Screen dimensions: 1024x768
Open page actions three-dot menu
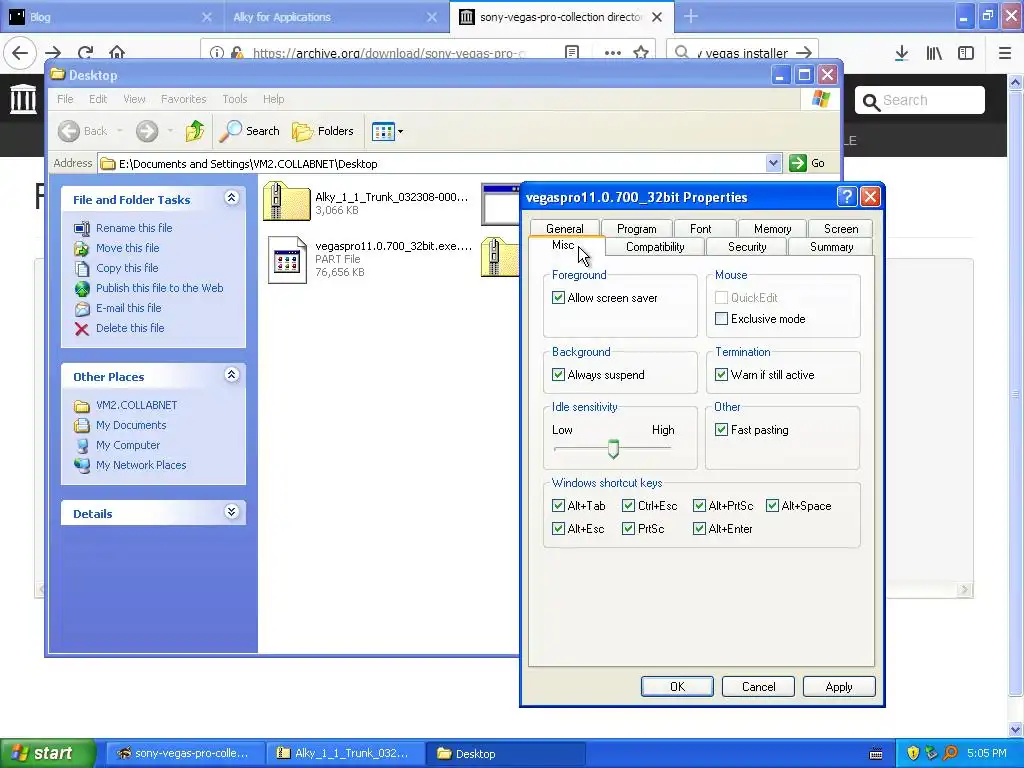tap(613, 53)
